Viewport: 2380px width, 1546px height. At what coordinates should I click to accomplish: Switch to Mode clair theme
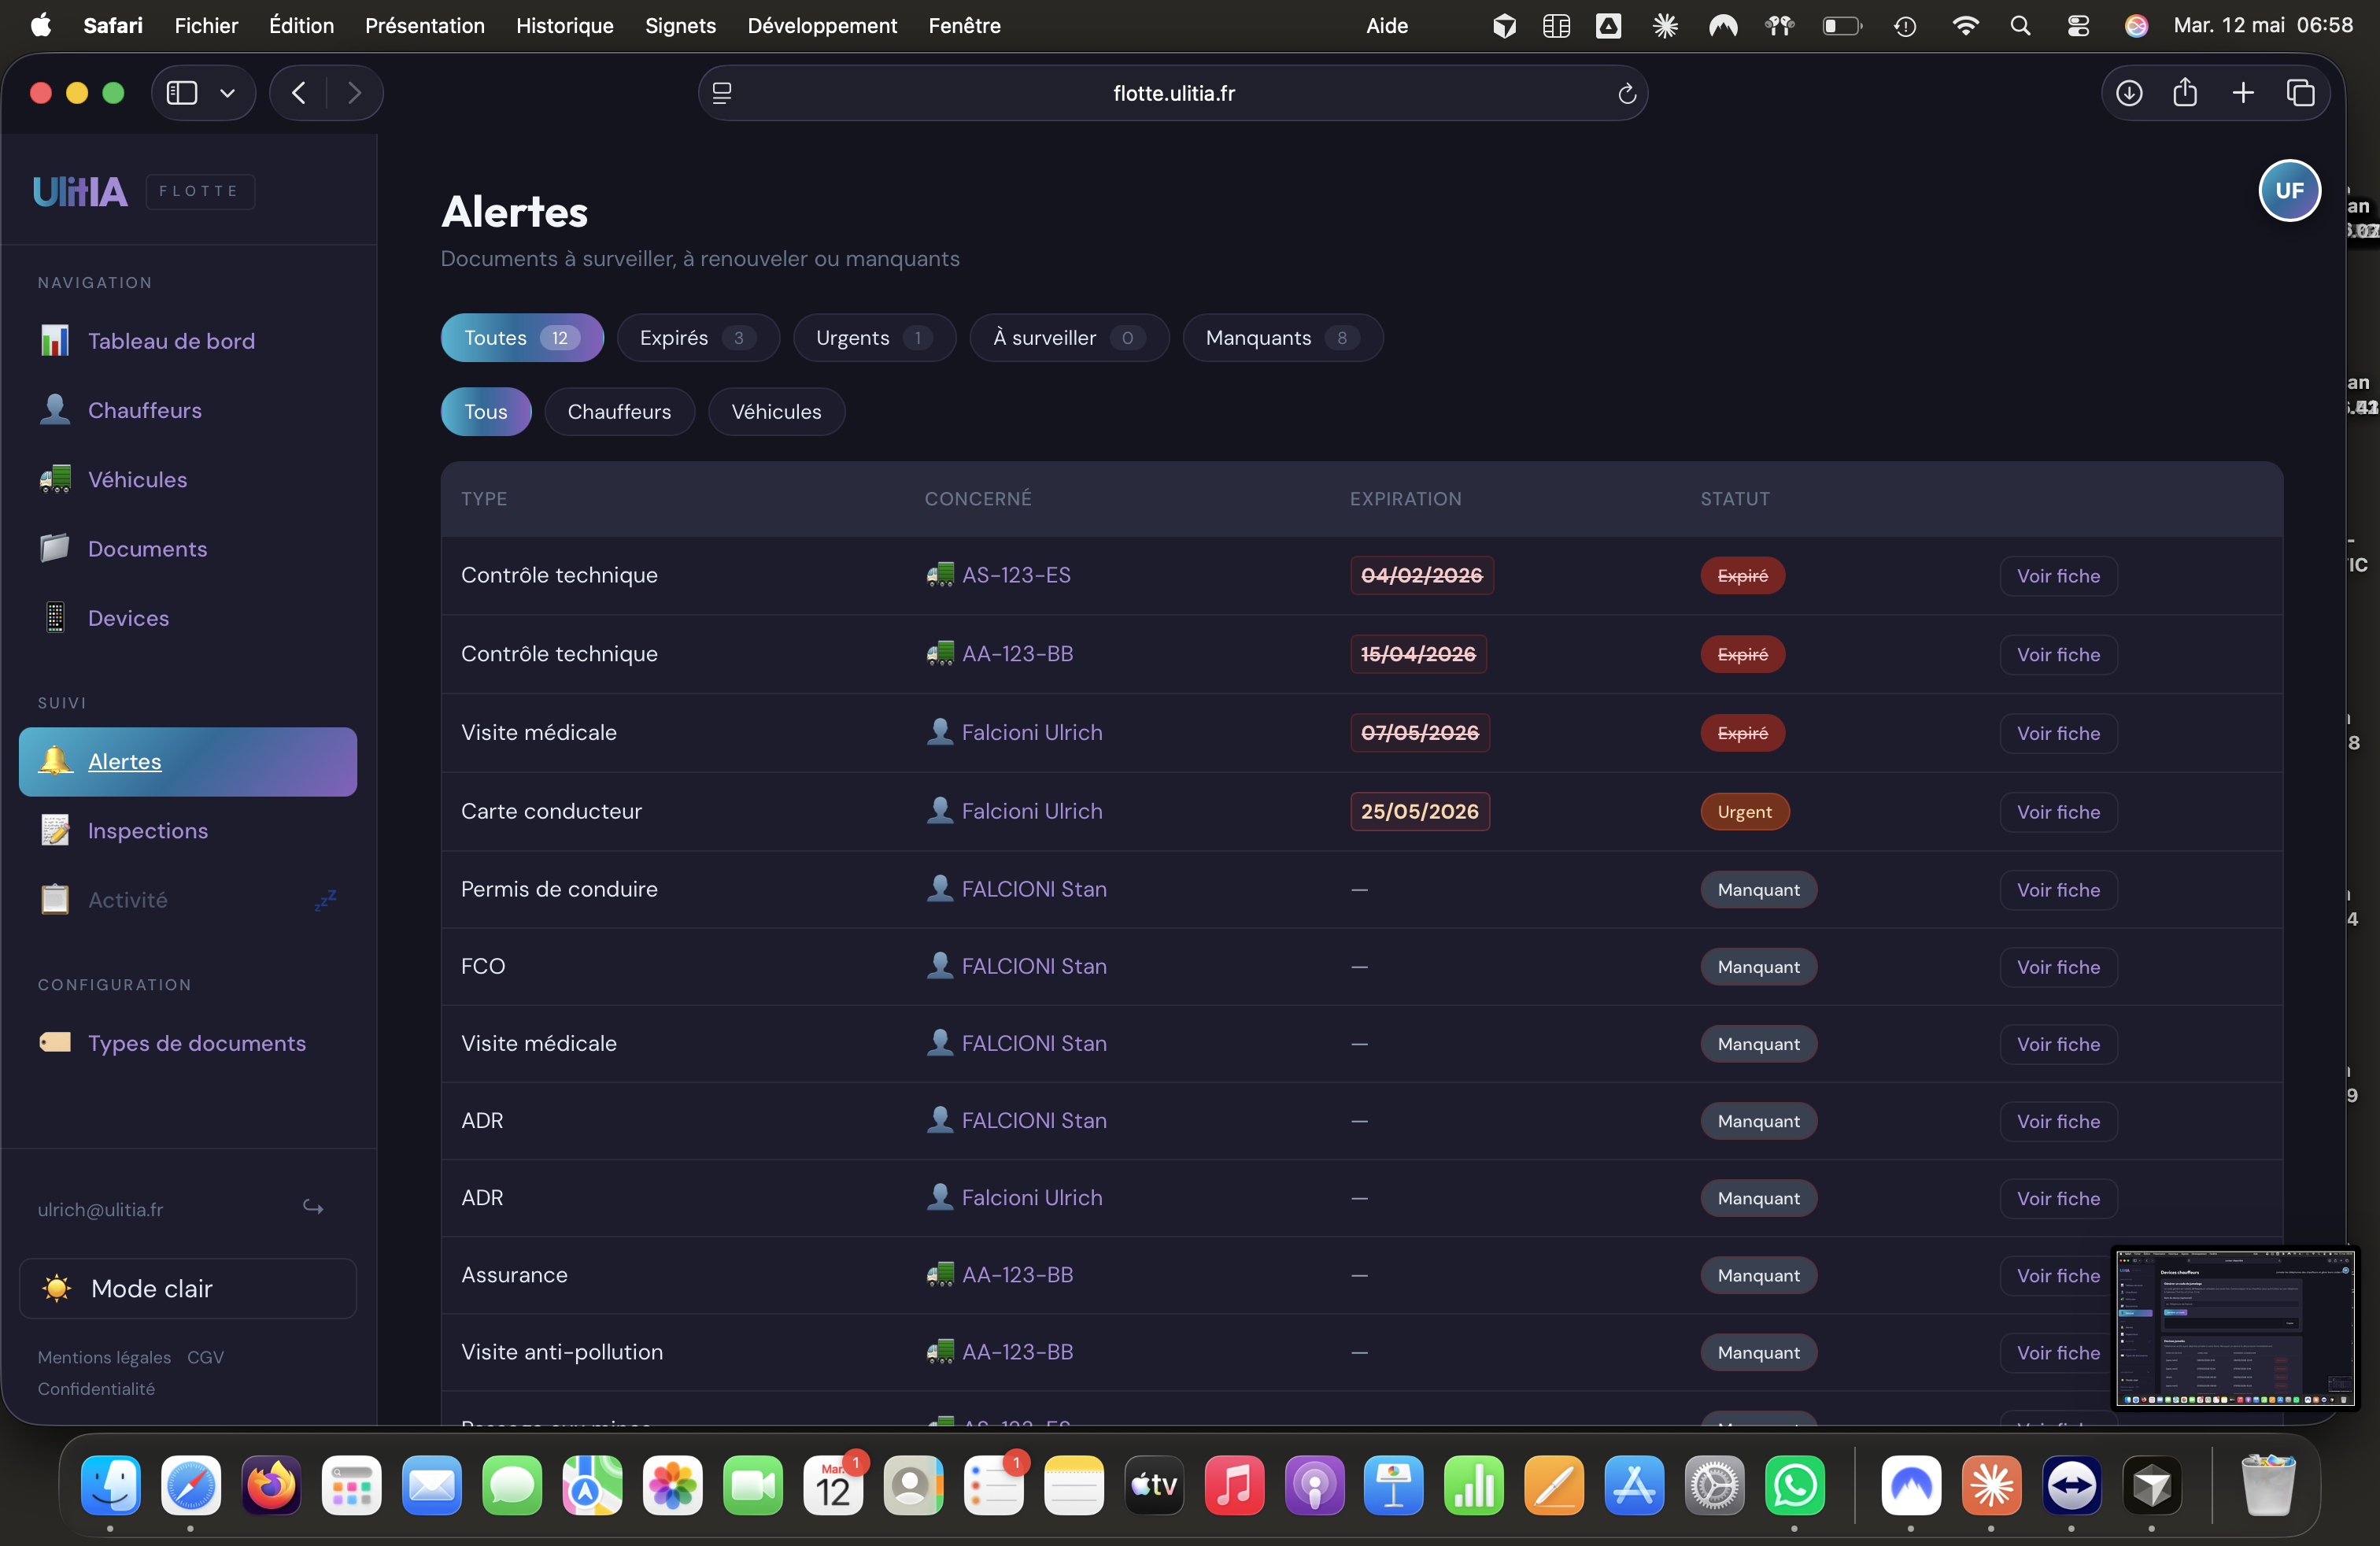[188, 1289]
